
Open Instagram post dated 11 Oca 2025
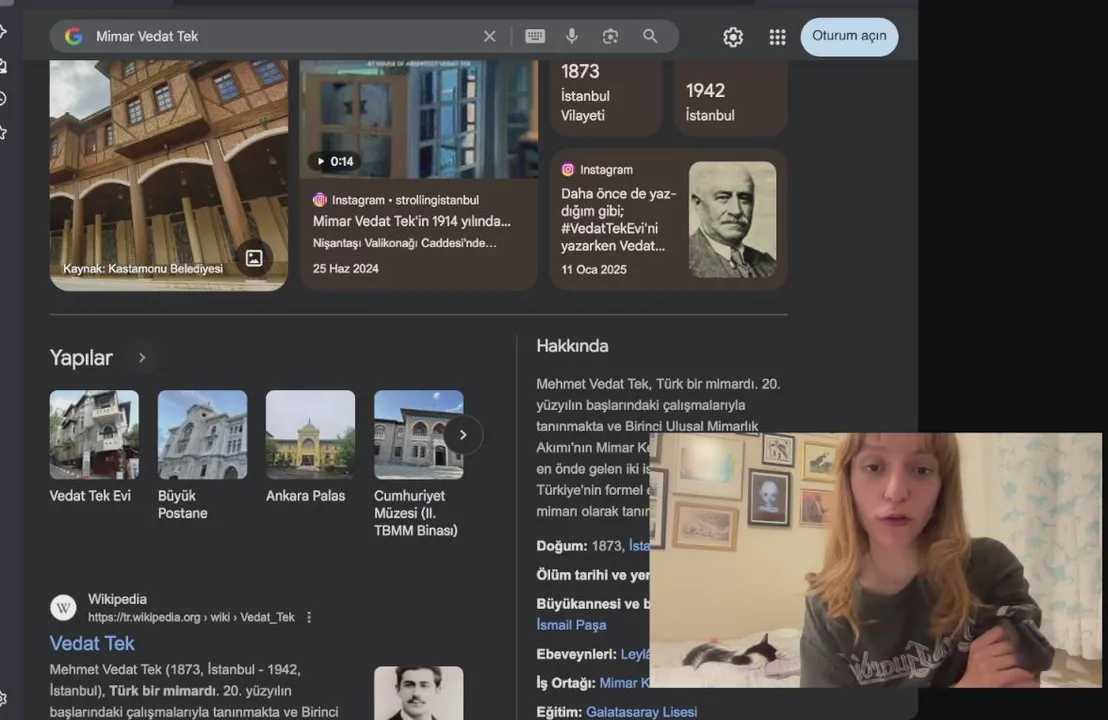point(668,219)
